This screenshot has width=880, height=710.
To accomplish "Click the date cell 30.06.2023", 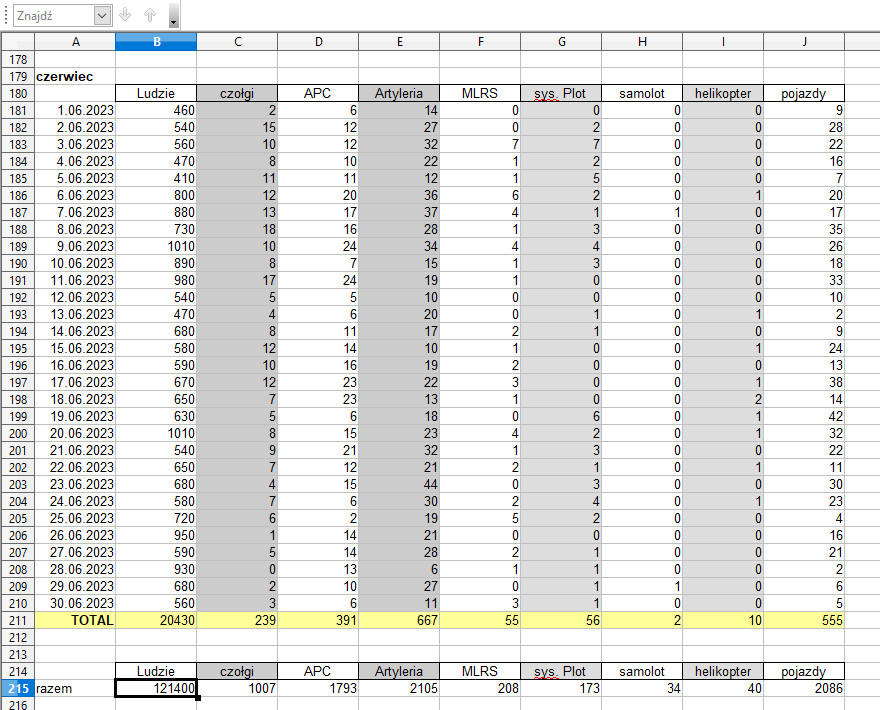I will point(75,603).
